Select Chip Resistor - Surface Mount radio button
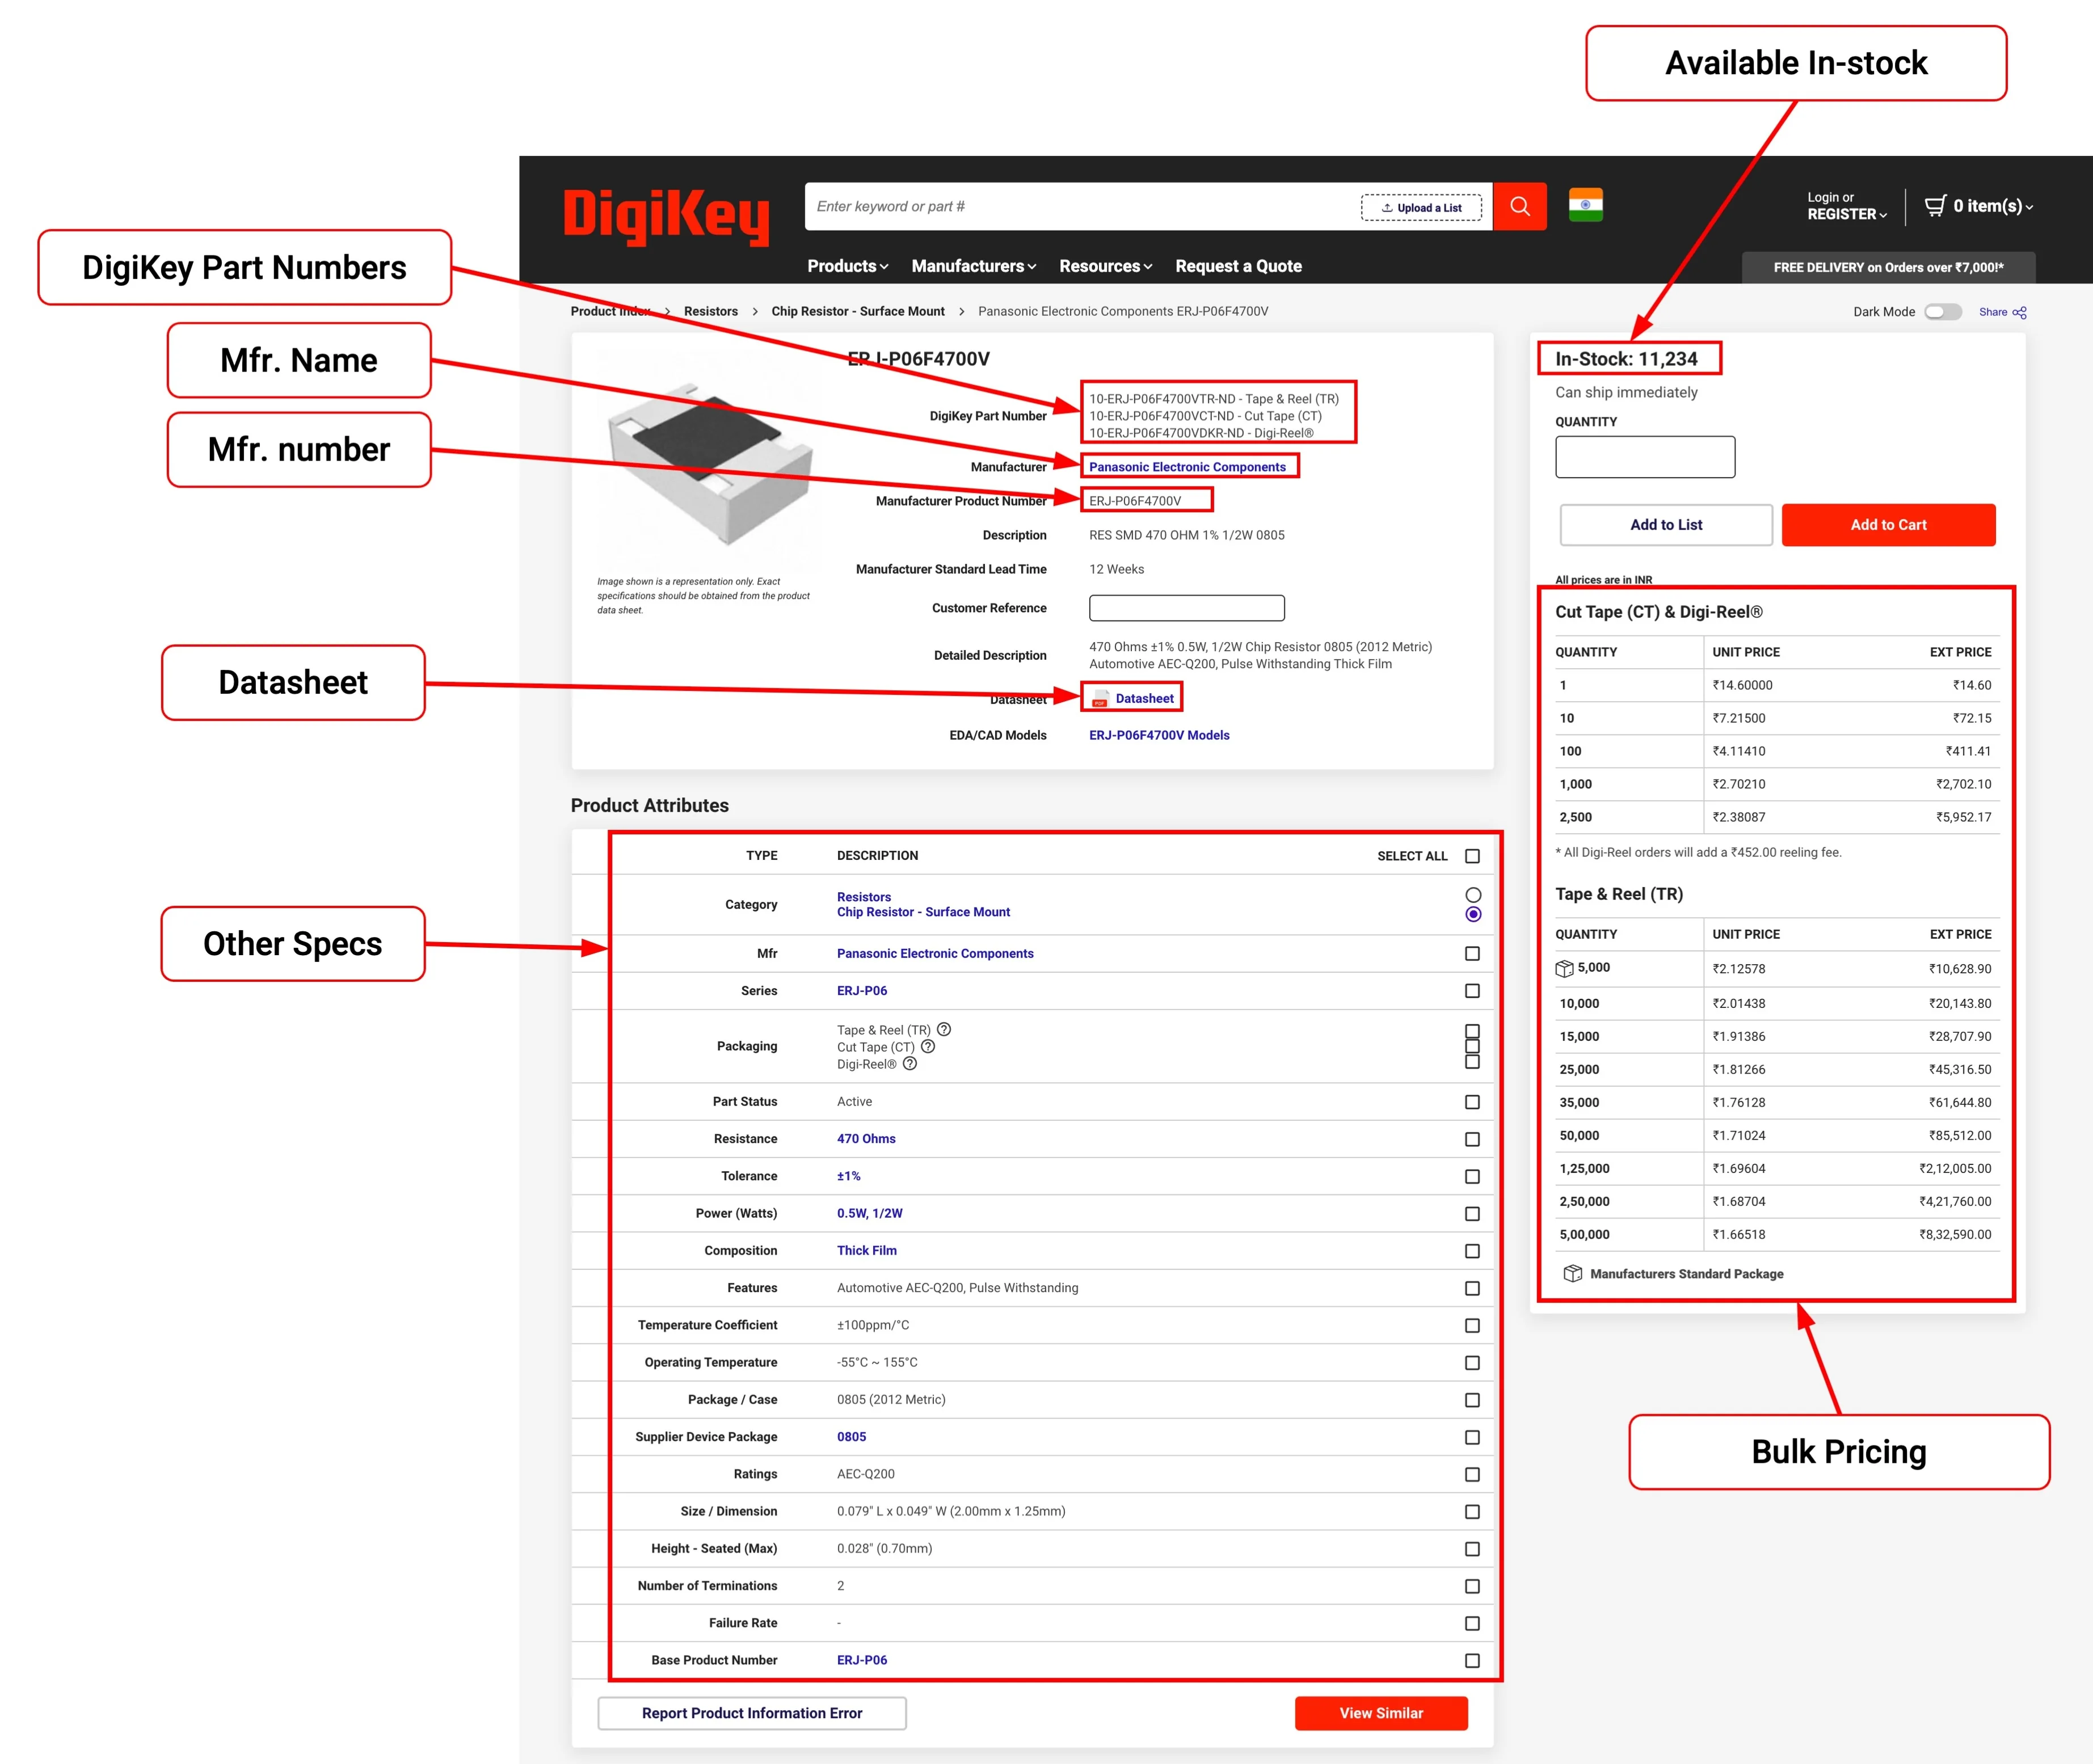 coord(1473,914)
